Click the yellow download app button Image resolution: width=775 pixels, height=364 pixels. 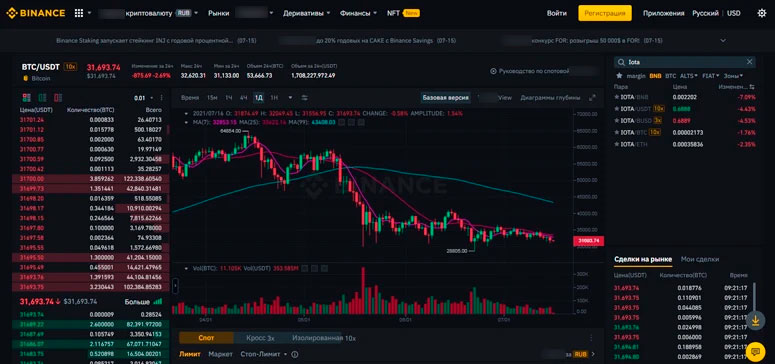pyautogui.click(x=755, y=320)
